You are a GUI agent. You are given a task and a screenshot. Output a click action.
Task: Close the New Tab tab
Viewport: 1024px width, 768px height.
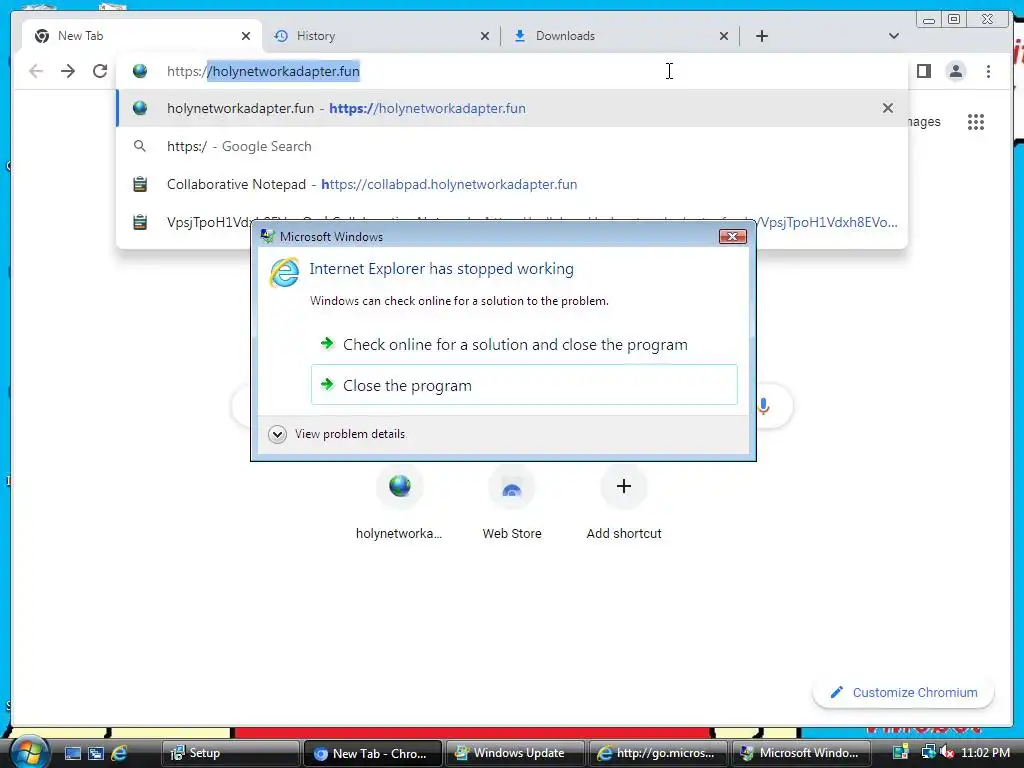pyautogui.click(x=246, y=37)
